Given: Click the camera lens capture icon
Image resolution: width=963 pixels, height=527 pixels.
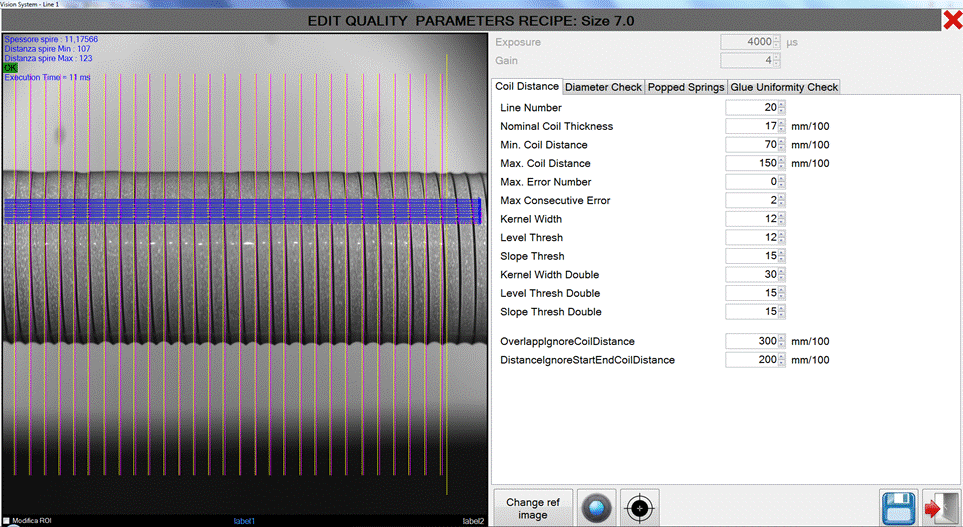Looking at the screenshot, I should pos(597,508).
